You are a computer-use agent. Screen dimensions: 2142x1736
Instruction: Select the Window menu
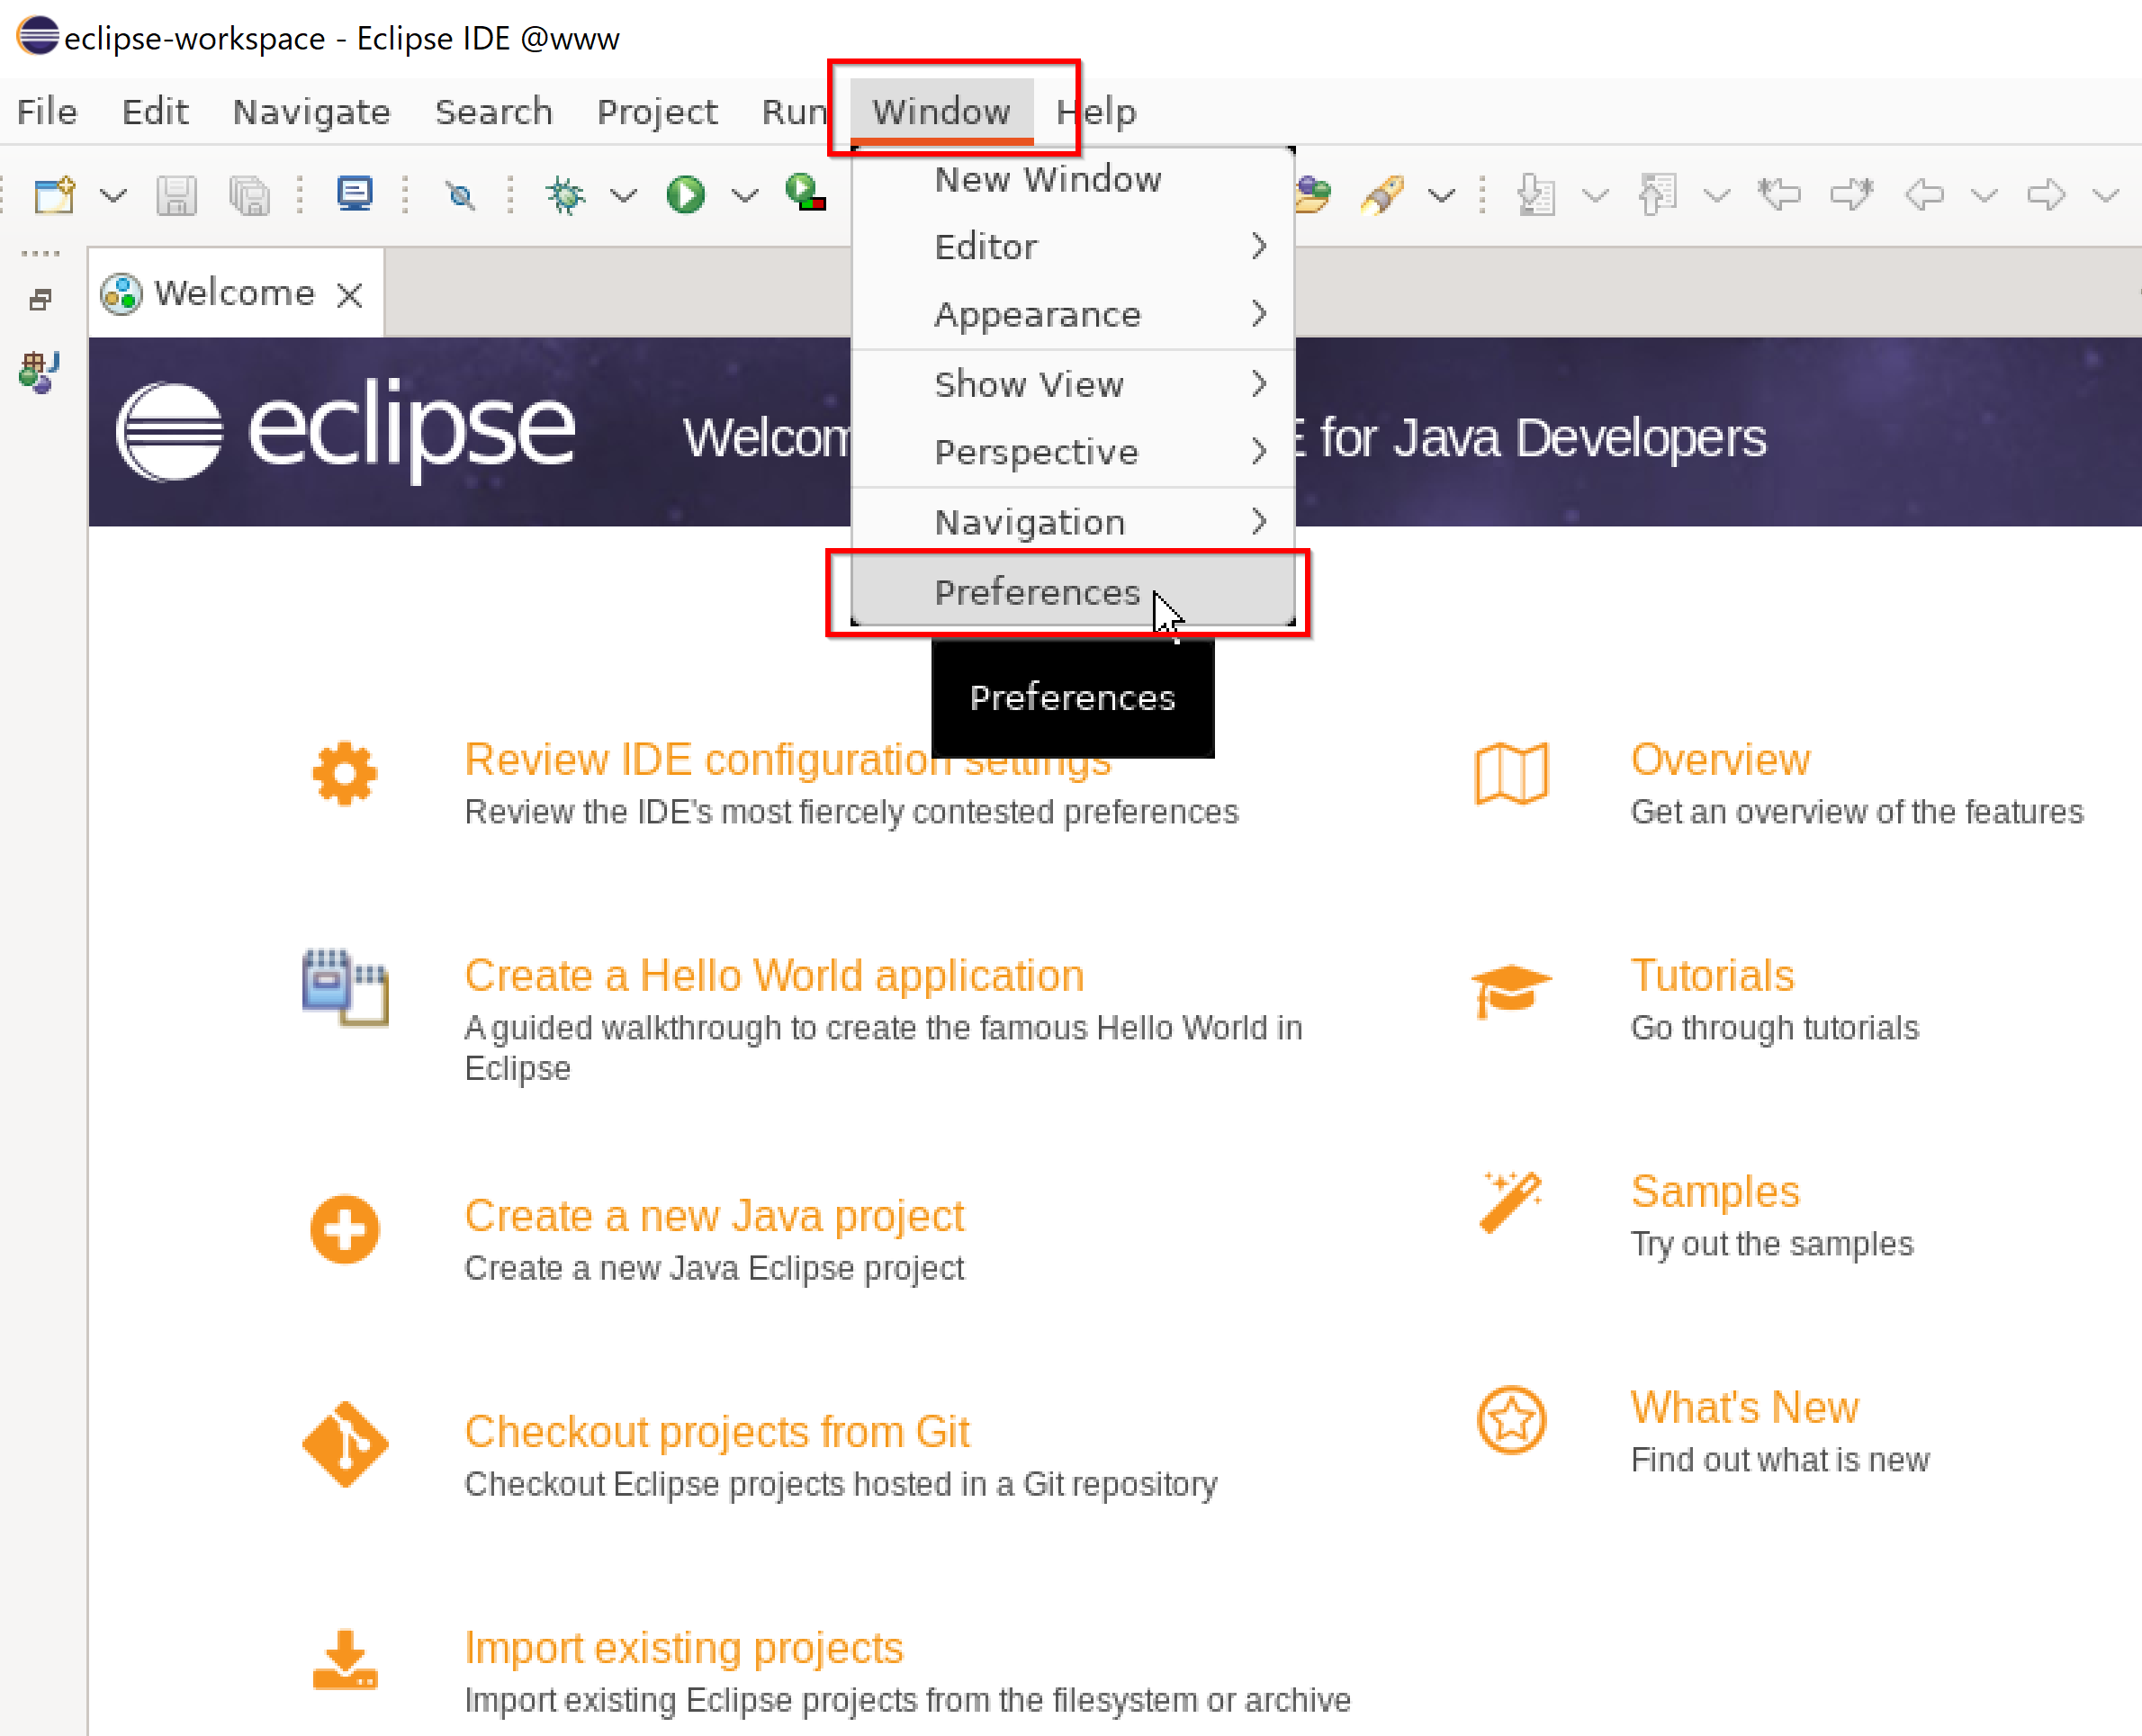(x=939, y=110)
